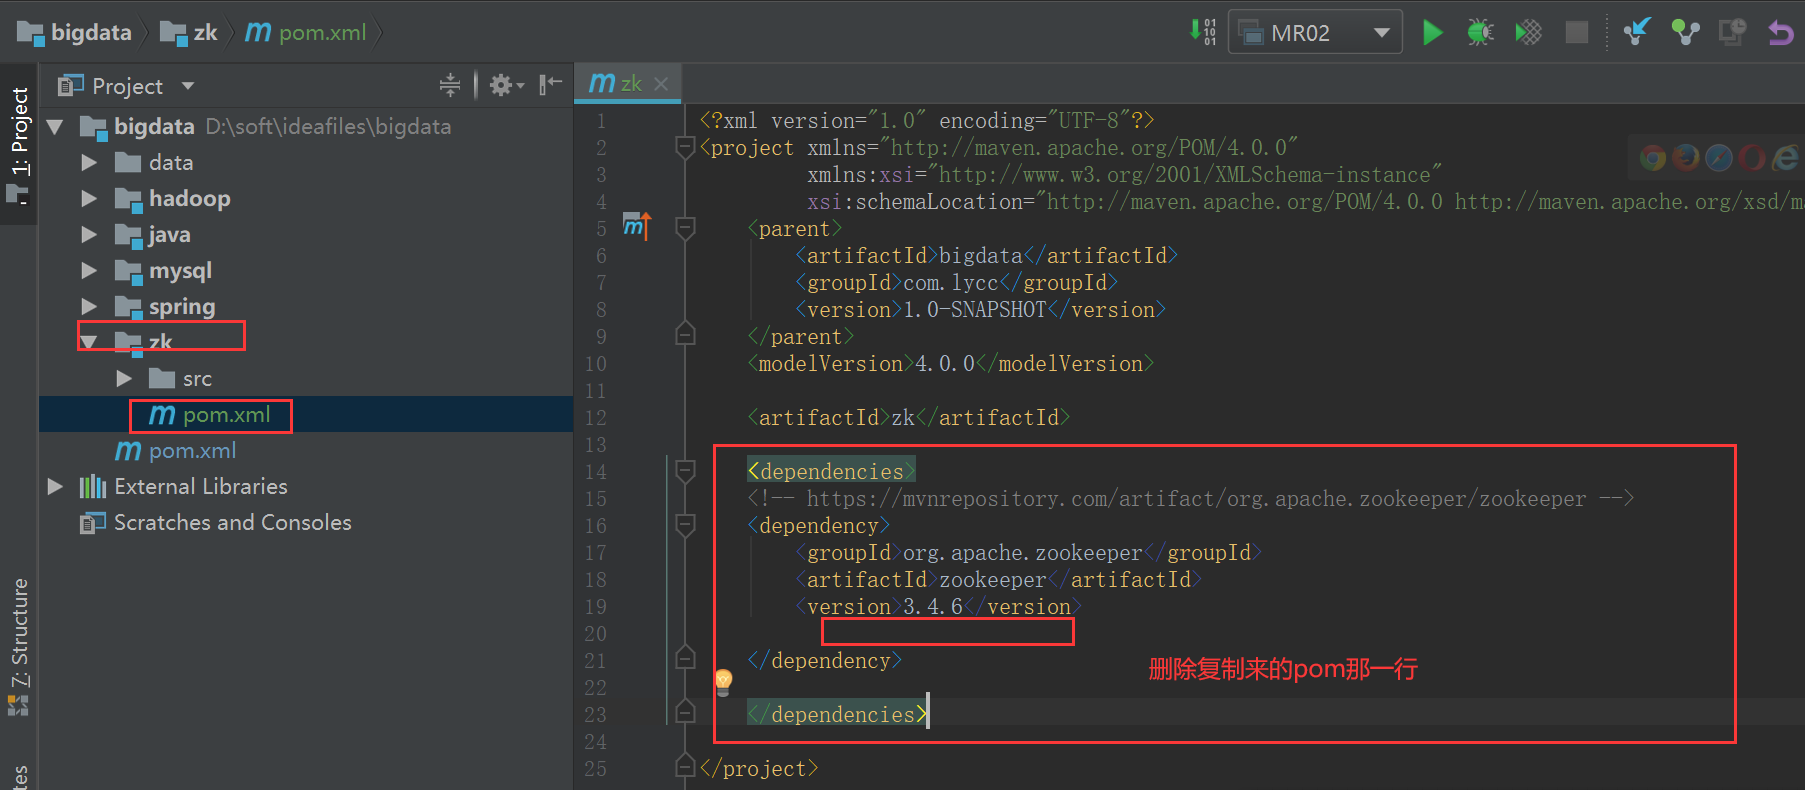Open in Chrome browser icon
1805x790 pixels.
pos(1653,158)
